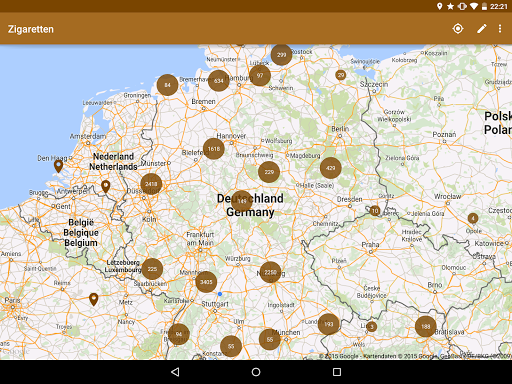Tap the Zigaretten title text
The width and height of the screenshot is (512, 384).
pos(31,29)
